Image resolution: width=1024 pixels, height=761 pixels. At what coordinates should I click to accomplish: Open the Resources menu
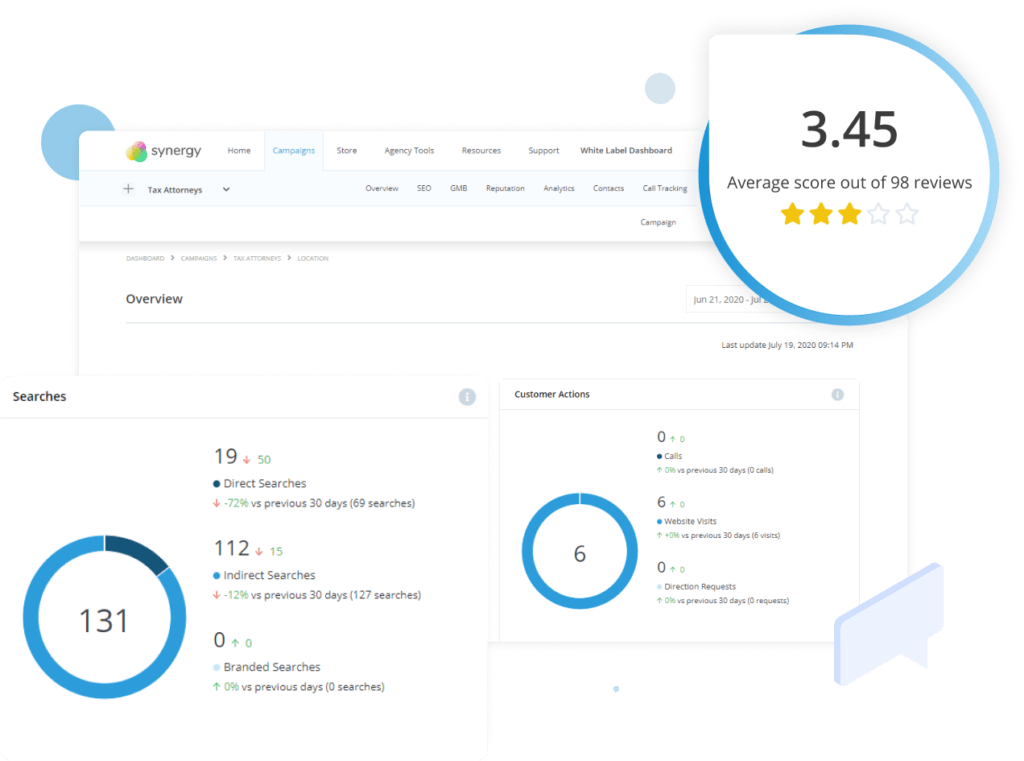[x=481, y=150]
